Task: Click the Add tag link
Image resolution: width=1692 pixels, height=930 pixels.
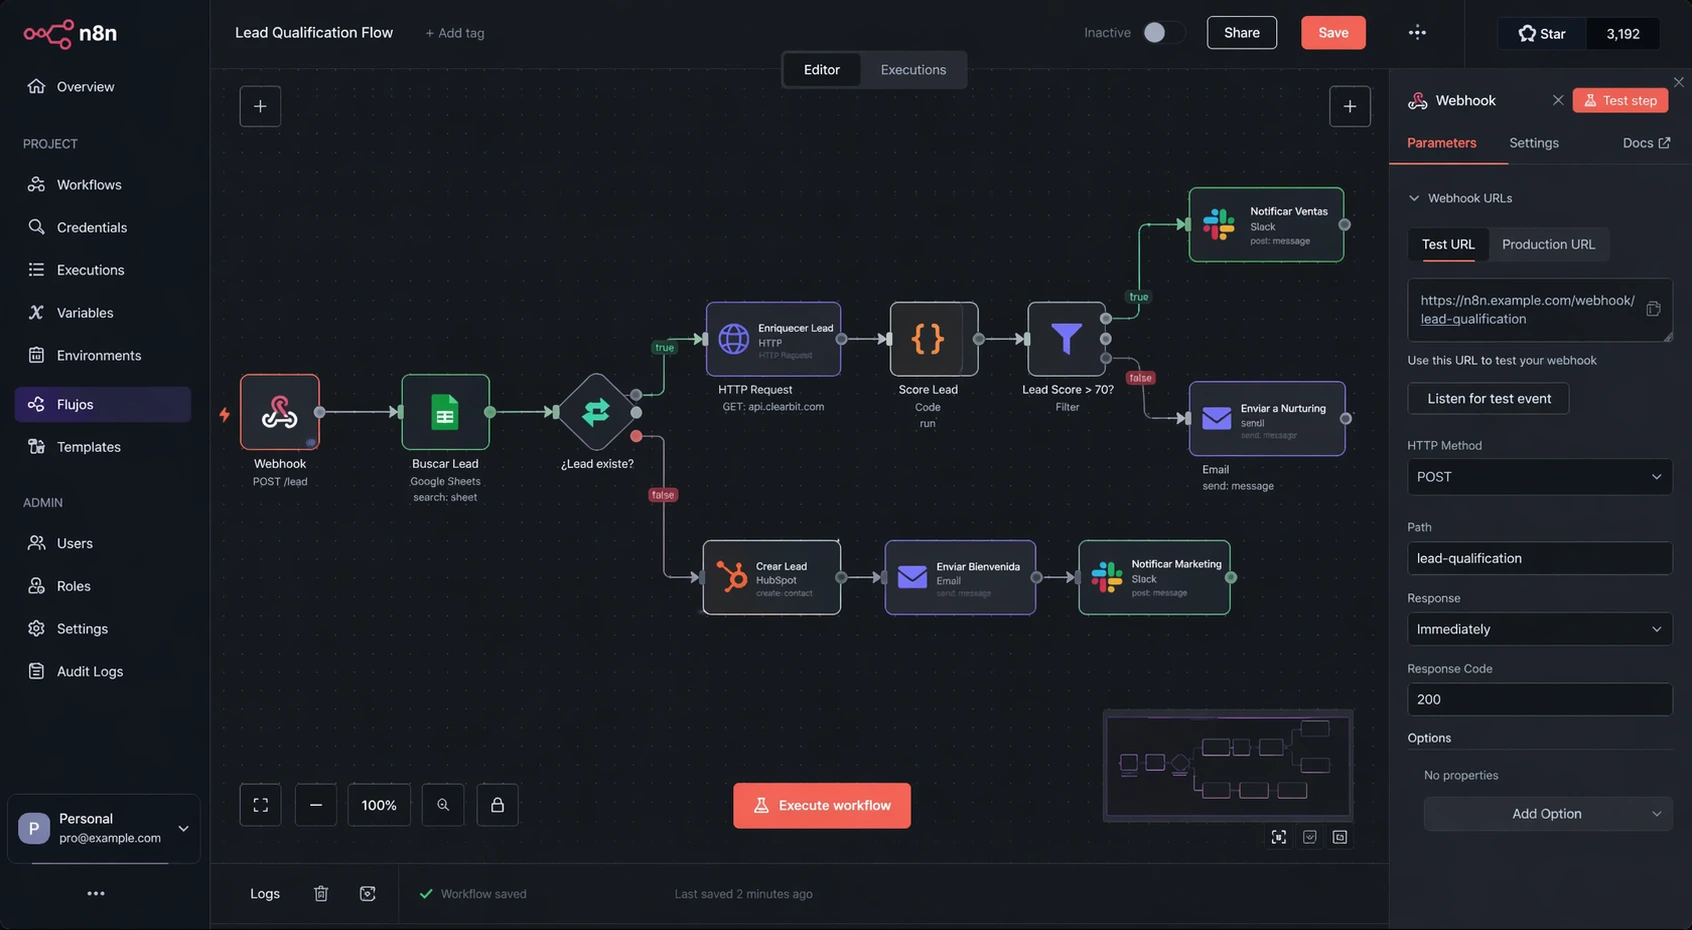Action: [455, 33]
